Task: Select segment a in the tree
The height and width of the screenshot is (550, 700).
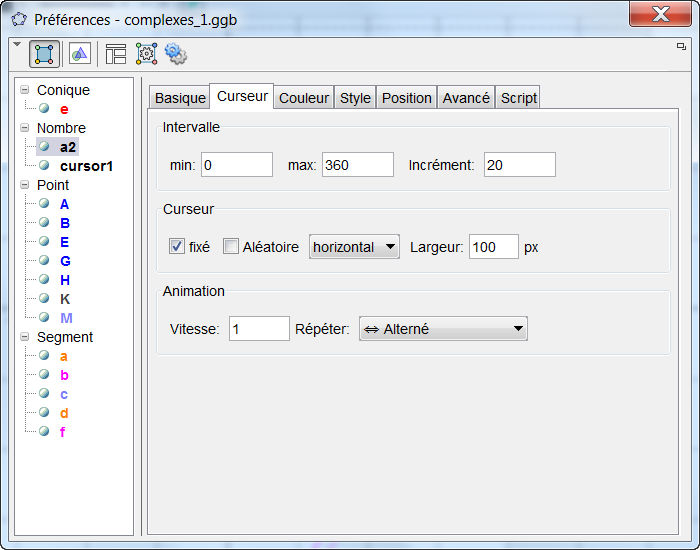Action: click(x=63, y=356)
